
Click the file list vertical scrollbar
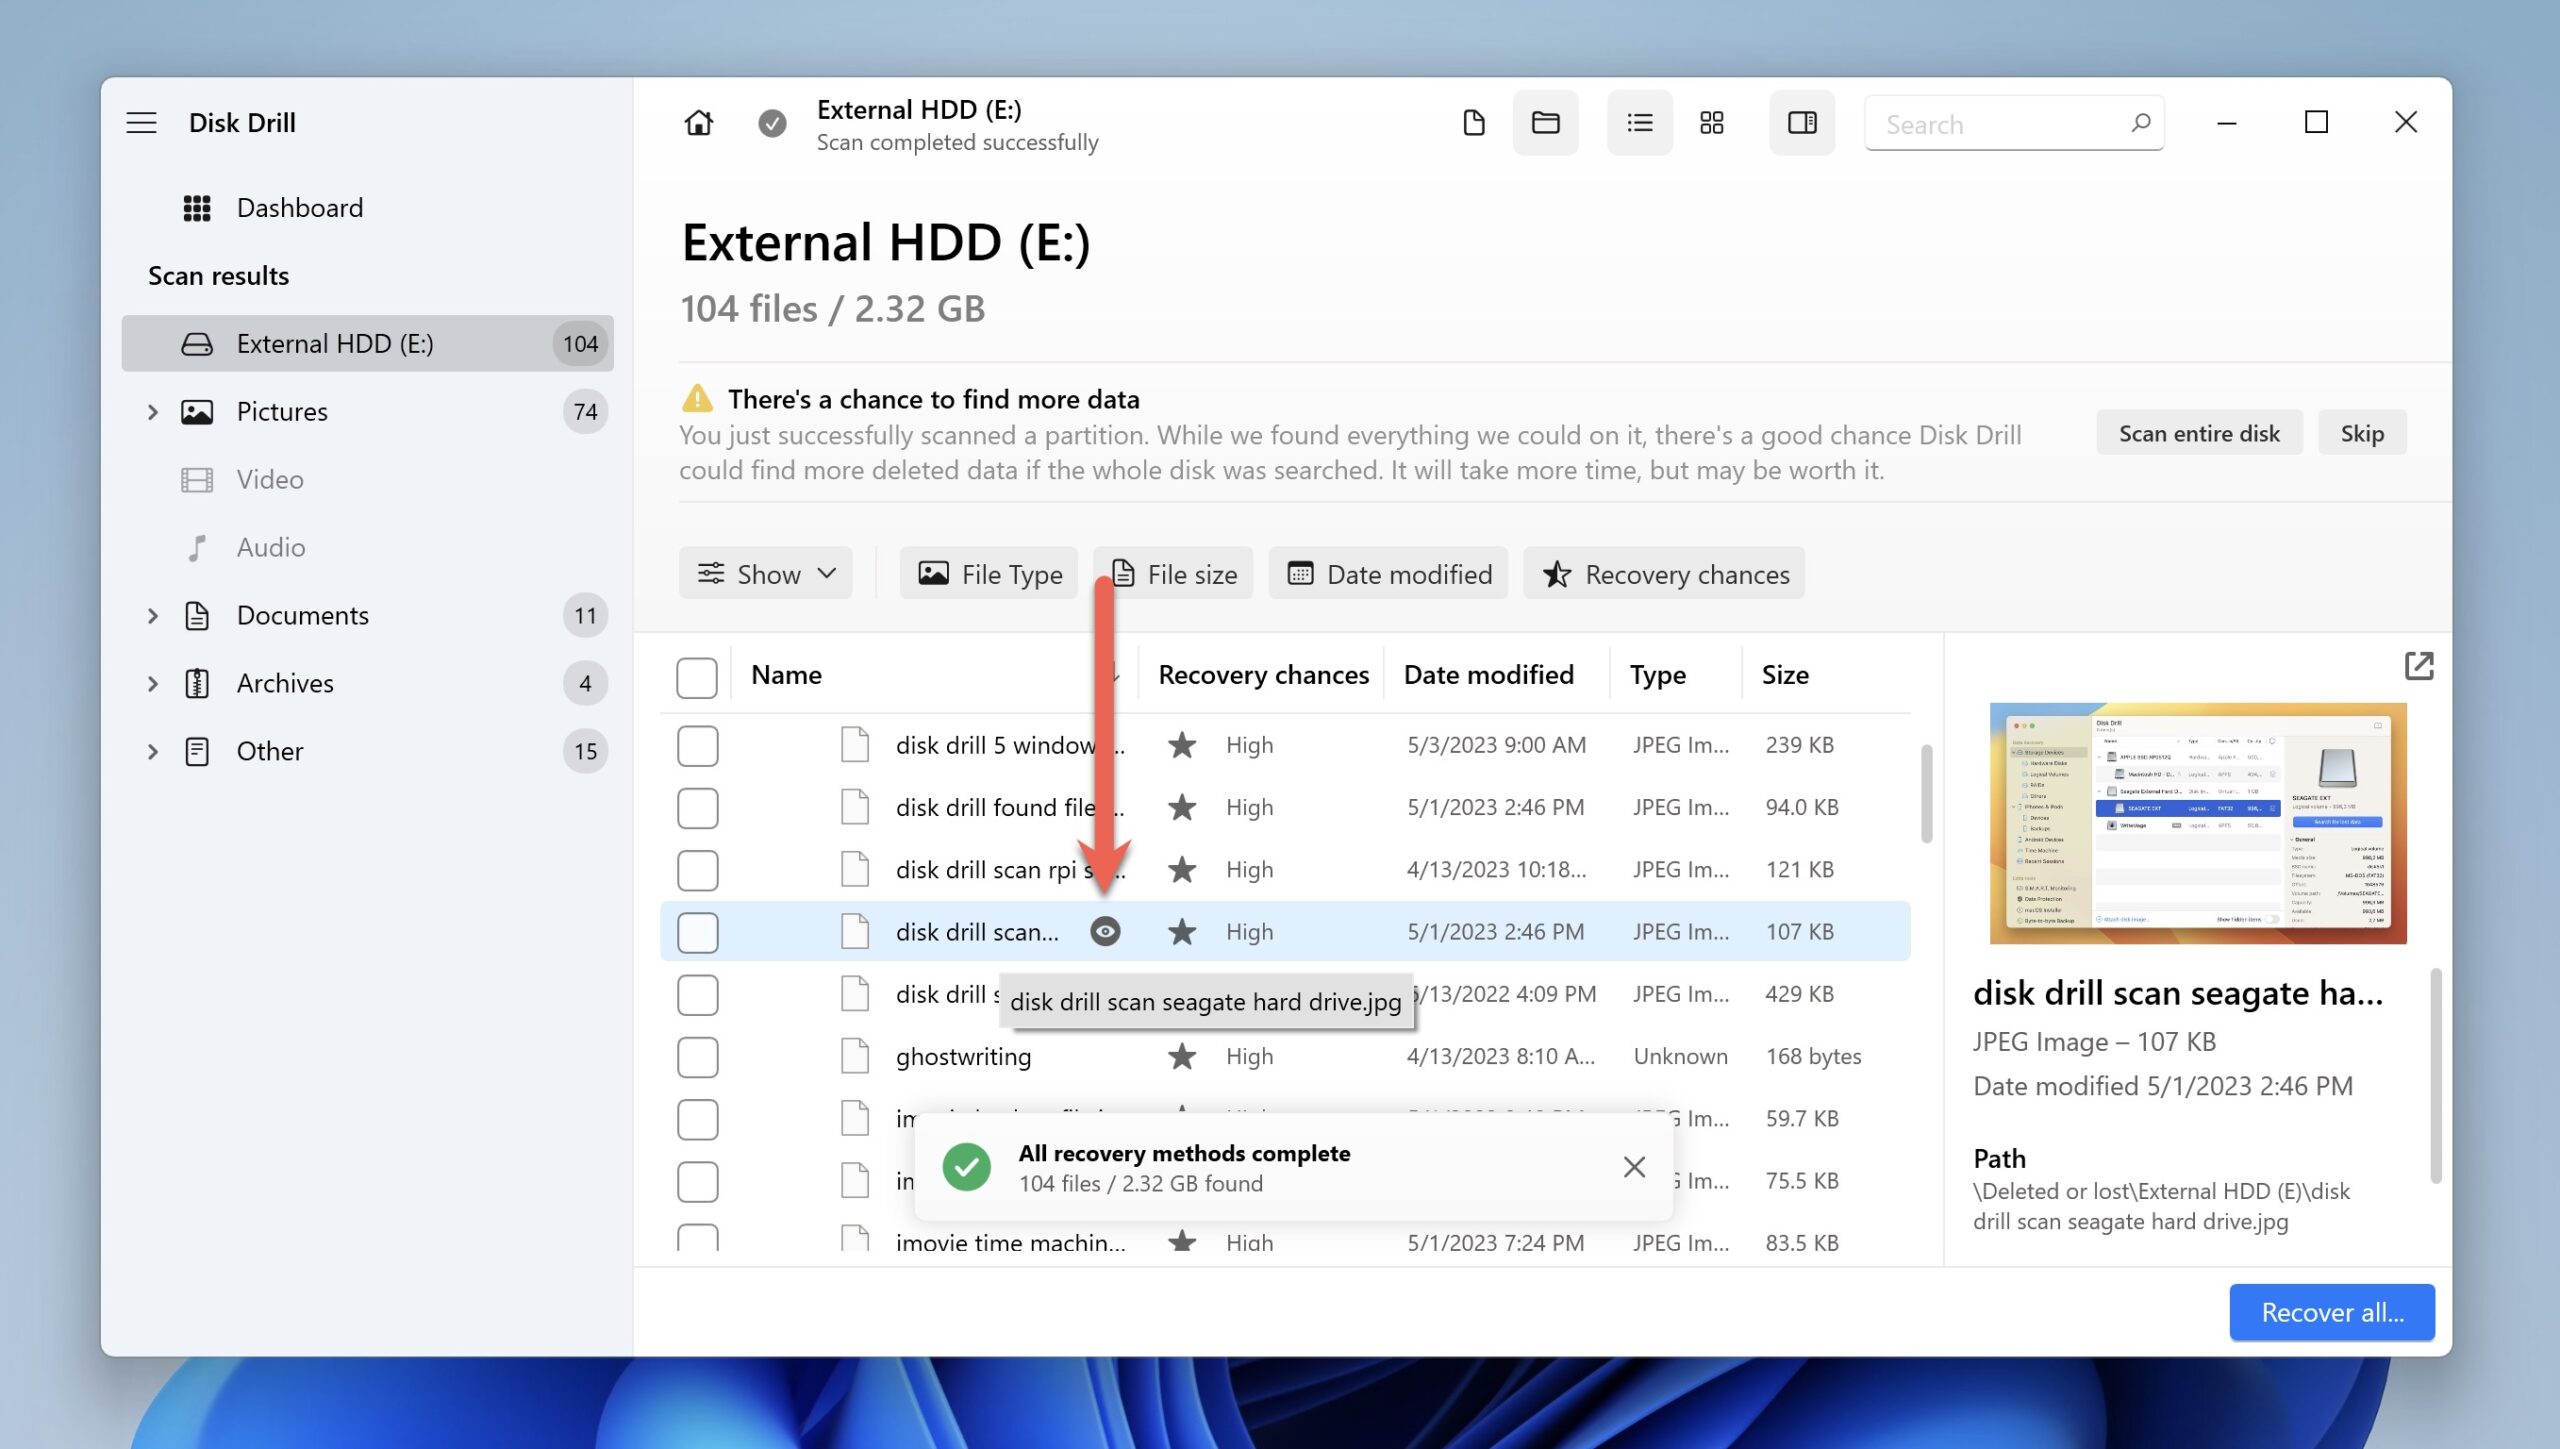click(1926, 794)
